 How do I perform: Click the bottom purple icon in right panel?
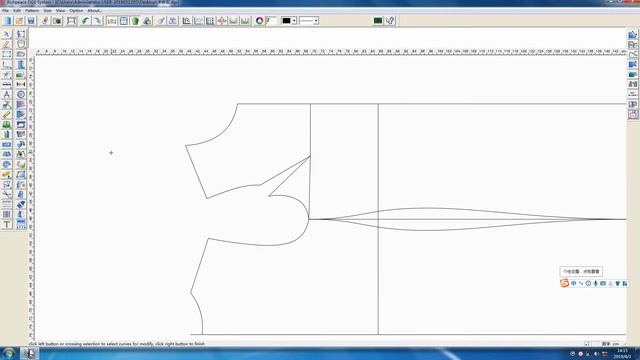633,114
